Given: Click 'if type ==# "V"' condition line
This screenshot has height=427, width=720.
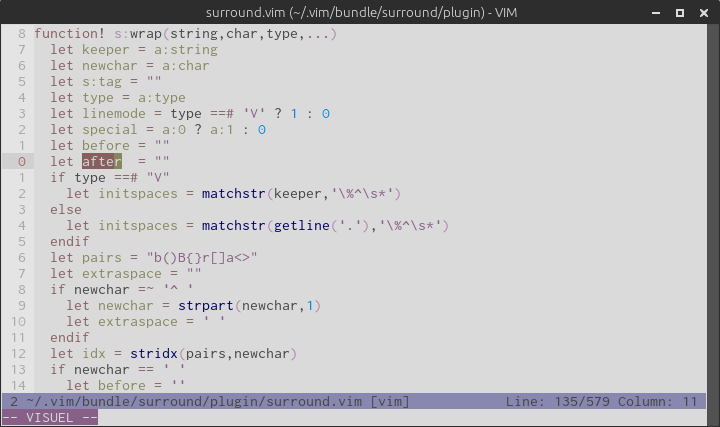Looking at the screenshot, I should [x=110, y=178].
